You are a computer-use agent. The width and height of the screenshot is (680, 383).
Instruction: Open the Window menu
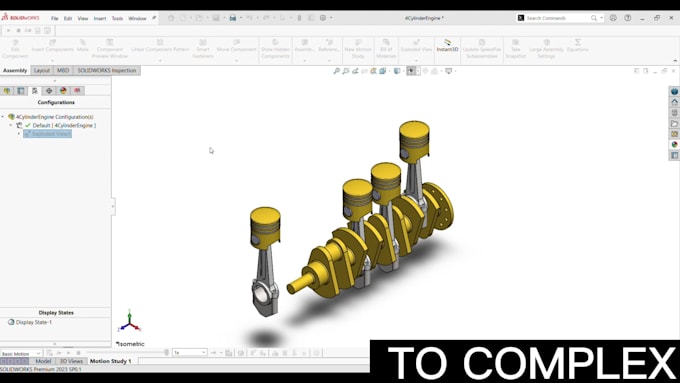(137, 19)
